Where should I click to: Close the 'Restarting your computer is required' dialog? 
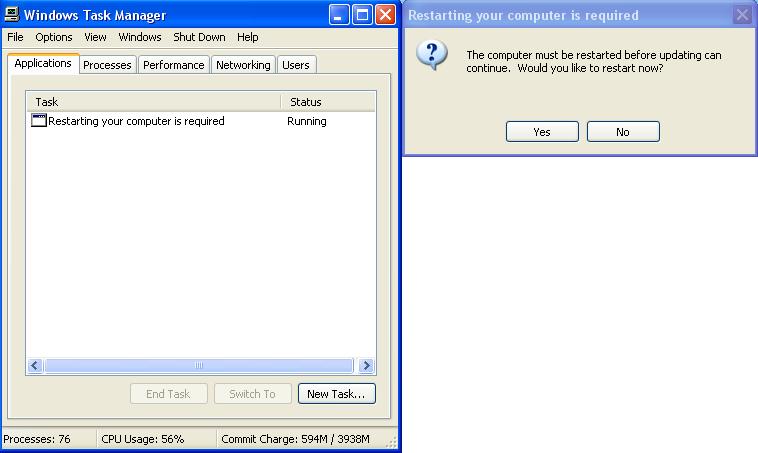pyautogui.click(x=743, y=15)
